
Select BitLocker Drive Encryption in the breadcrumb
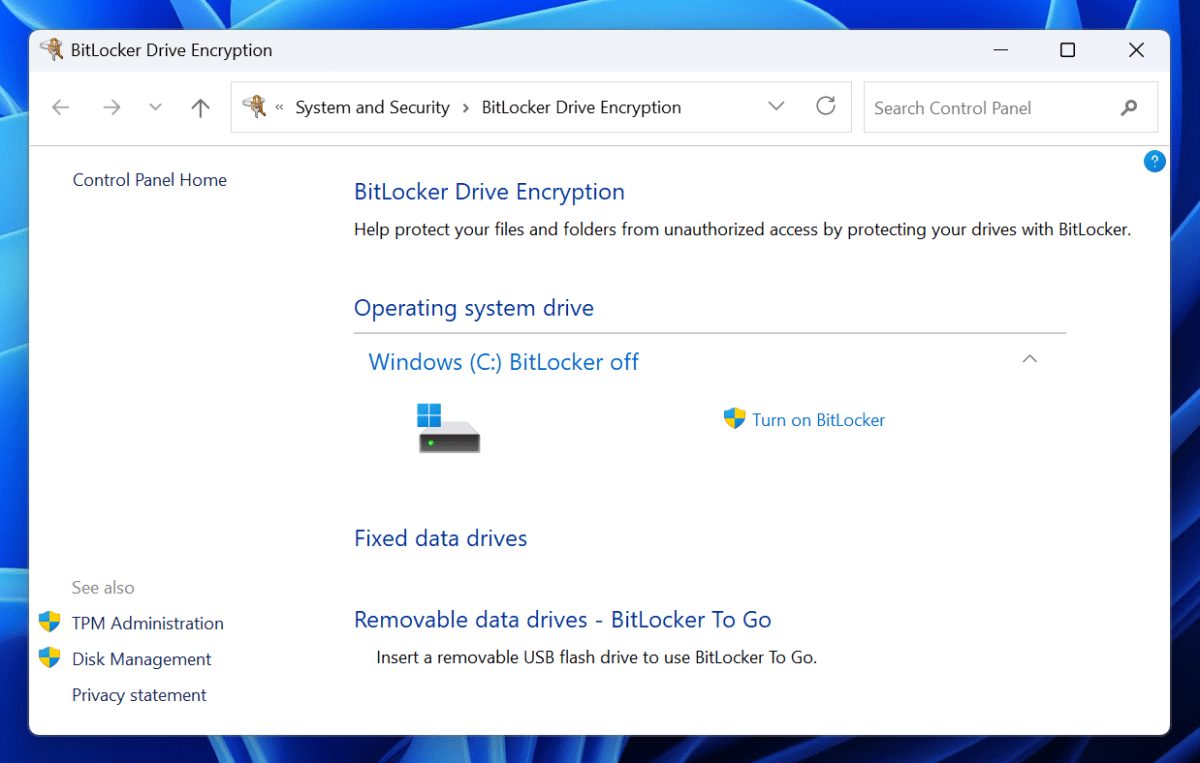(x=580, y=107)
